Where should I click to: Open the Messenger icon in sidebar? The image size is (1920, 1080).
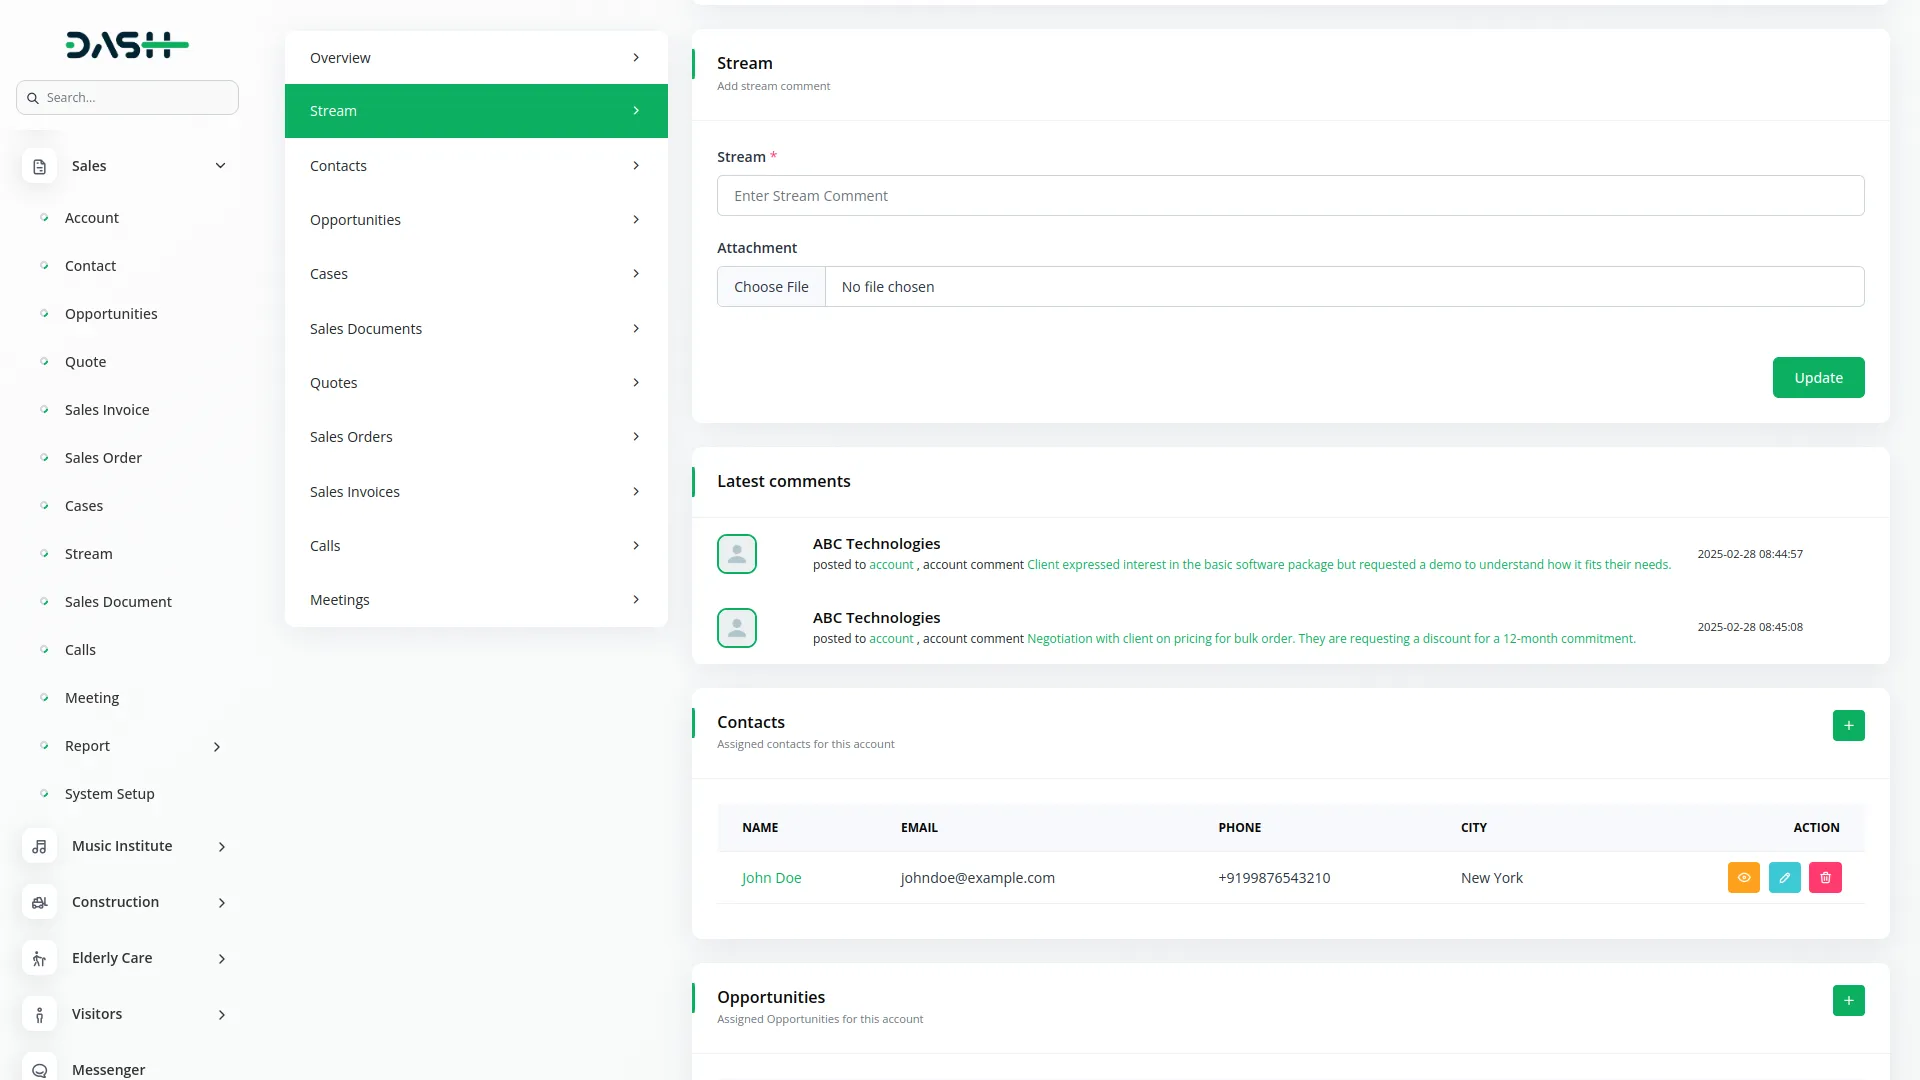tap(39, 1069)
